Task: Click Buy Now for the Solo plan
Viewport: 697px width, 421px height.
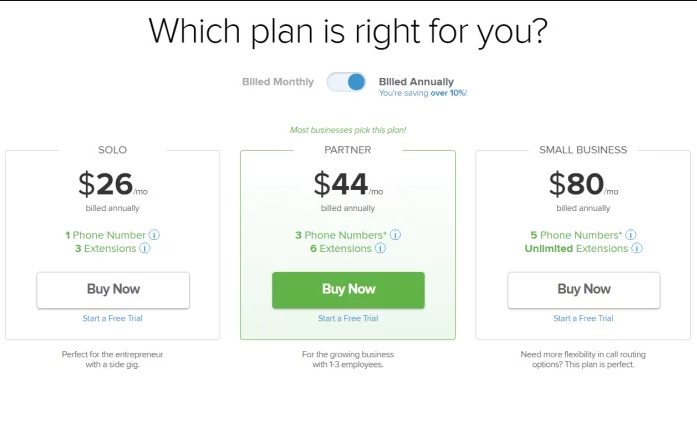Action: click(113, 290)
